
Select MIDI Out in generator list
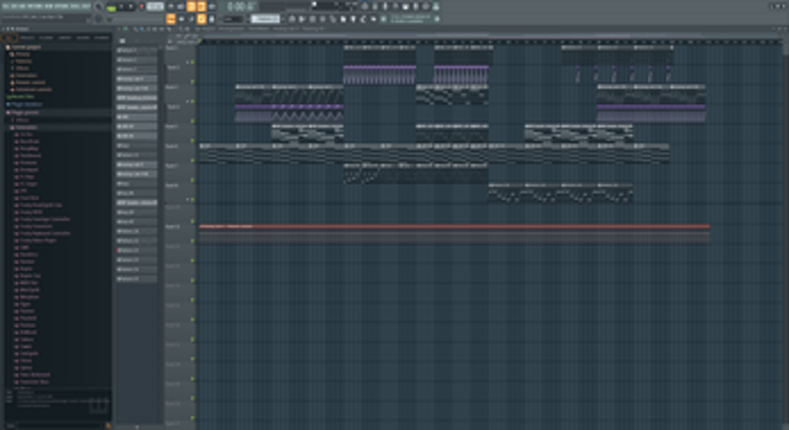[29, 283]
